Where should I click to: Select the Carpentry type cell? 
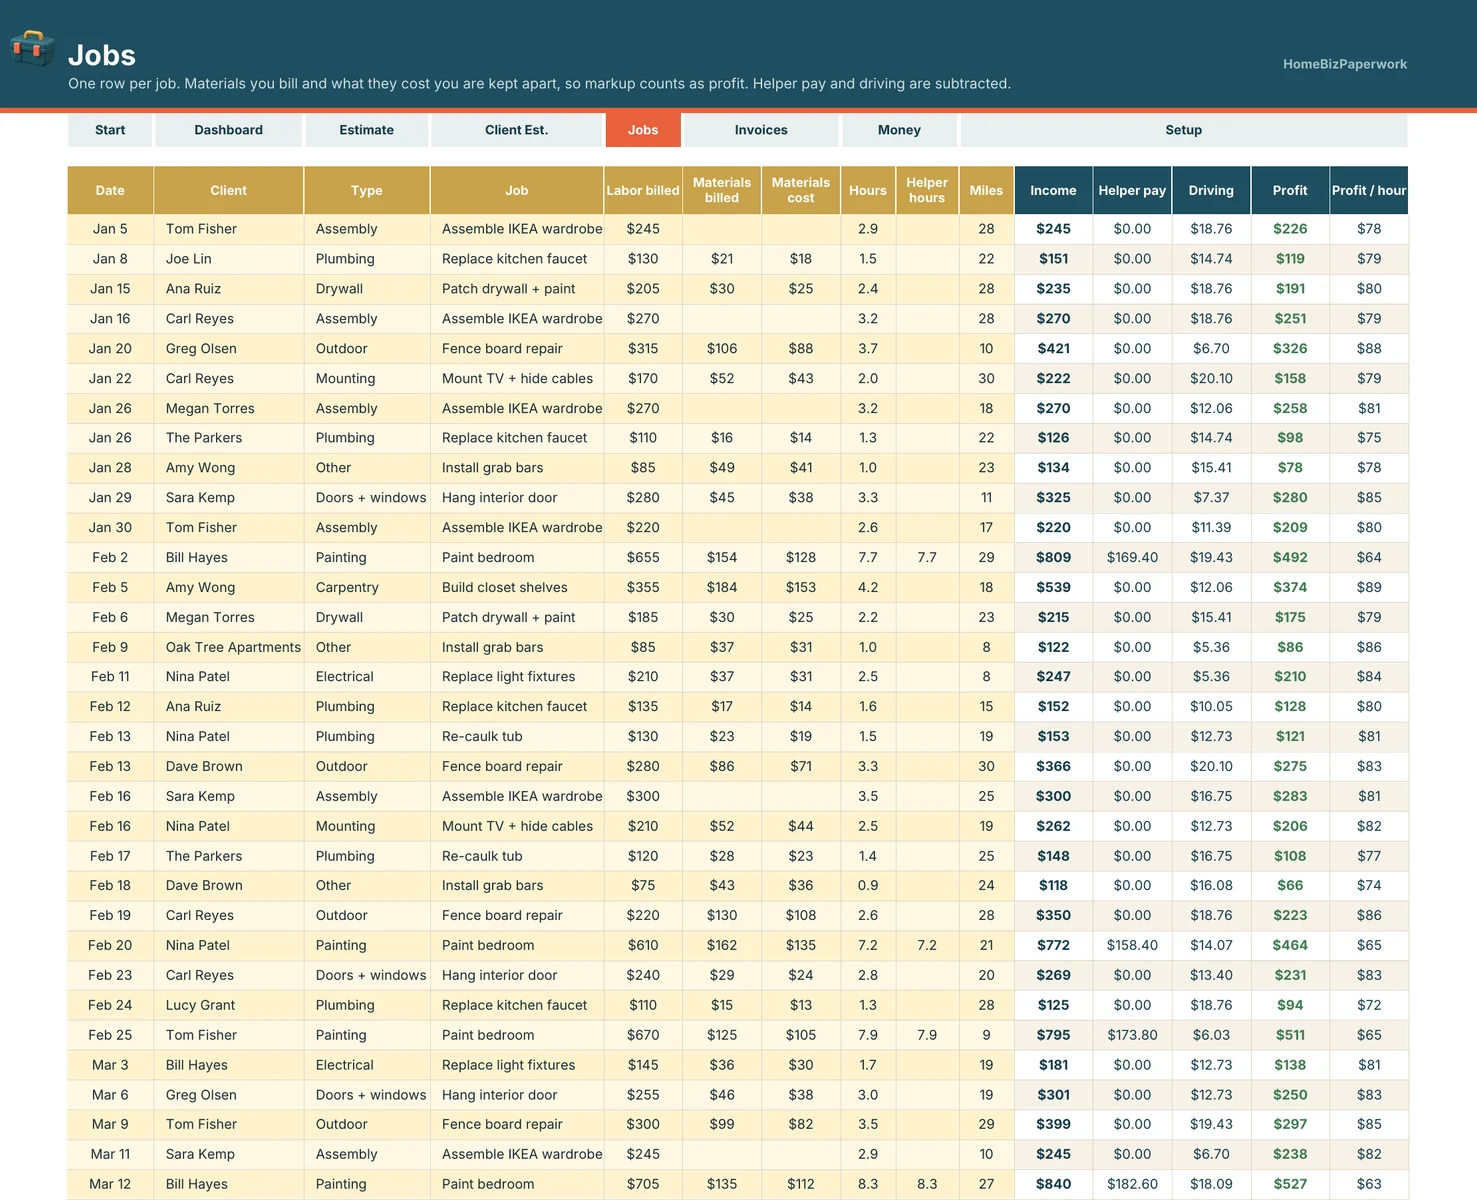(x=367, y=587)
